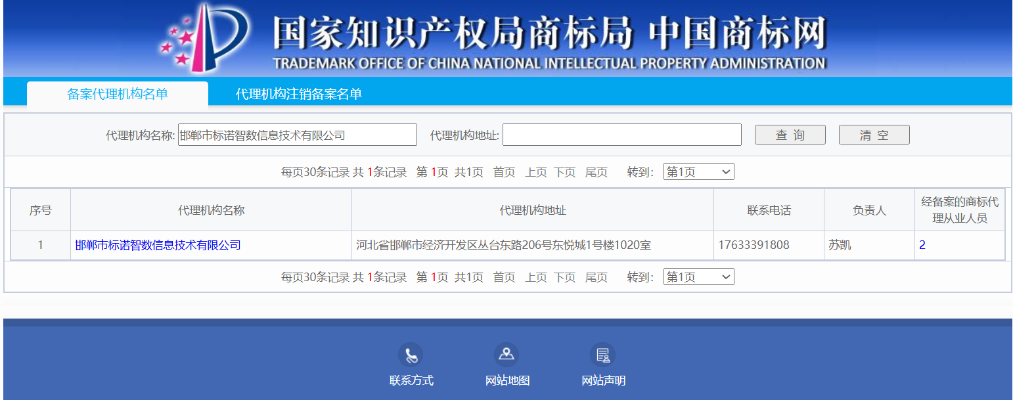Click 网站声明 footer label

[603, 381]
